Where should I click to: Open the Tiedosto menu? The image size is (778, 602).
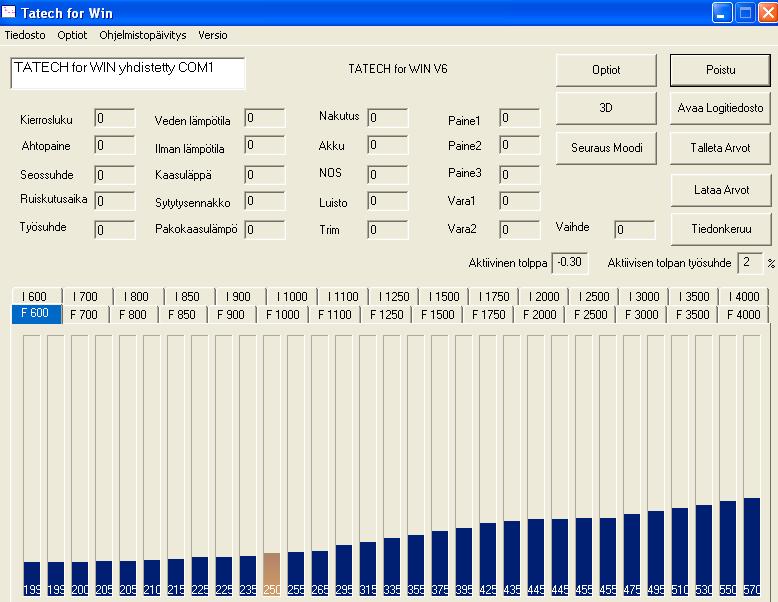(x=25, y=35)
